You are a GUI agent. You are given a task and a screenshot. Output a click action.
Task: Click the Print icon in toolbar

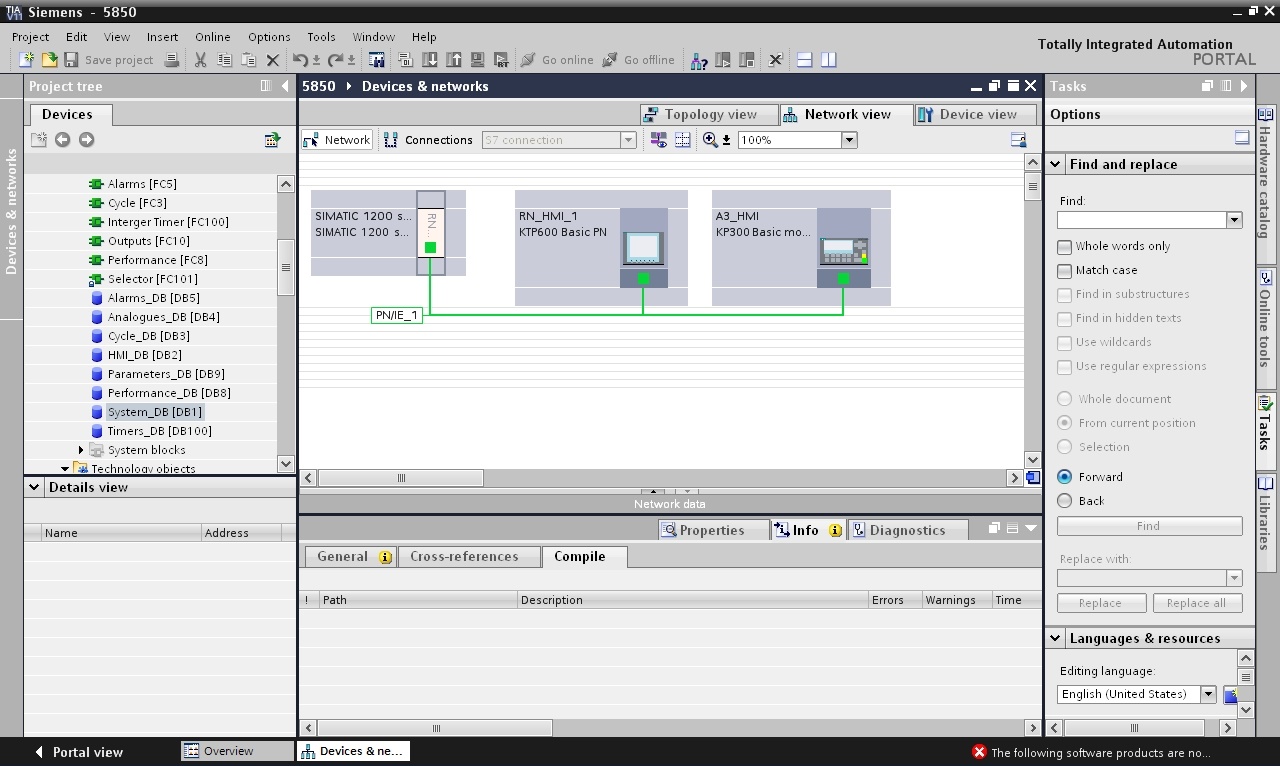tap(171, 60)
